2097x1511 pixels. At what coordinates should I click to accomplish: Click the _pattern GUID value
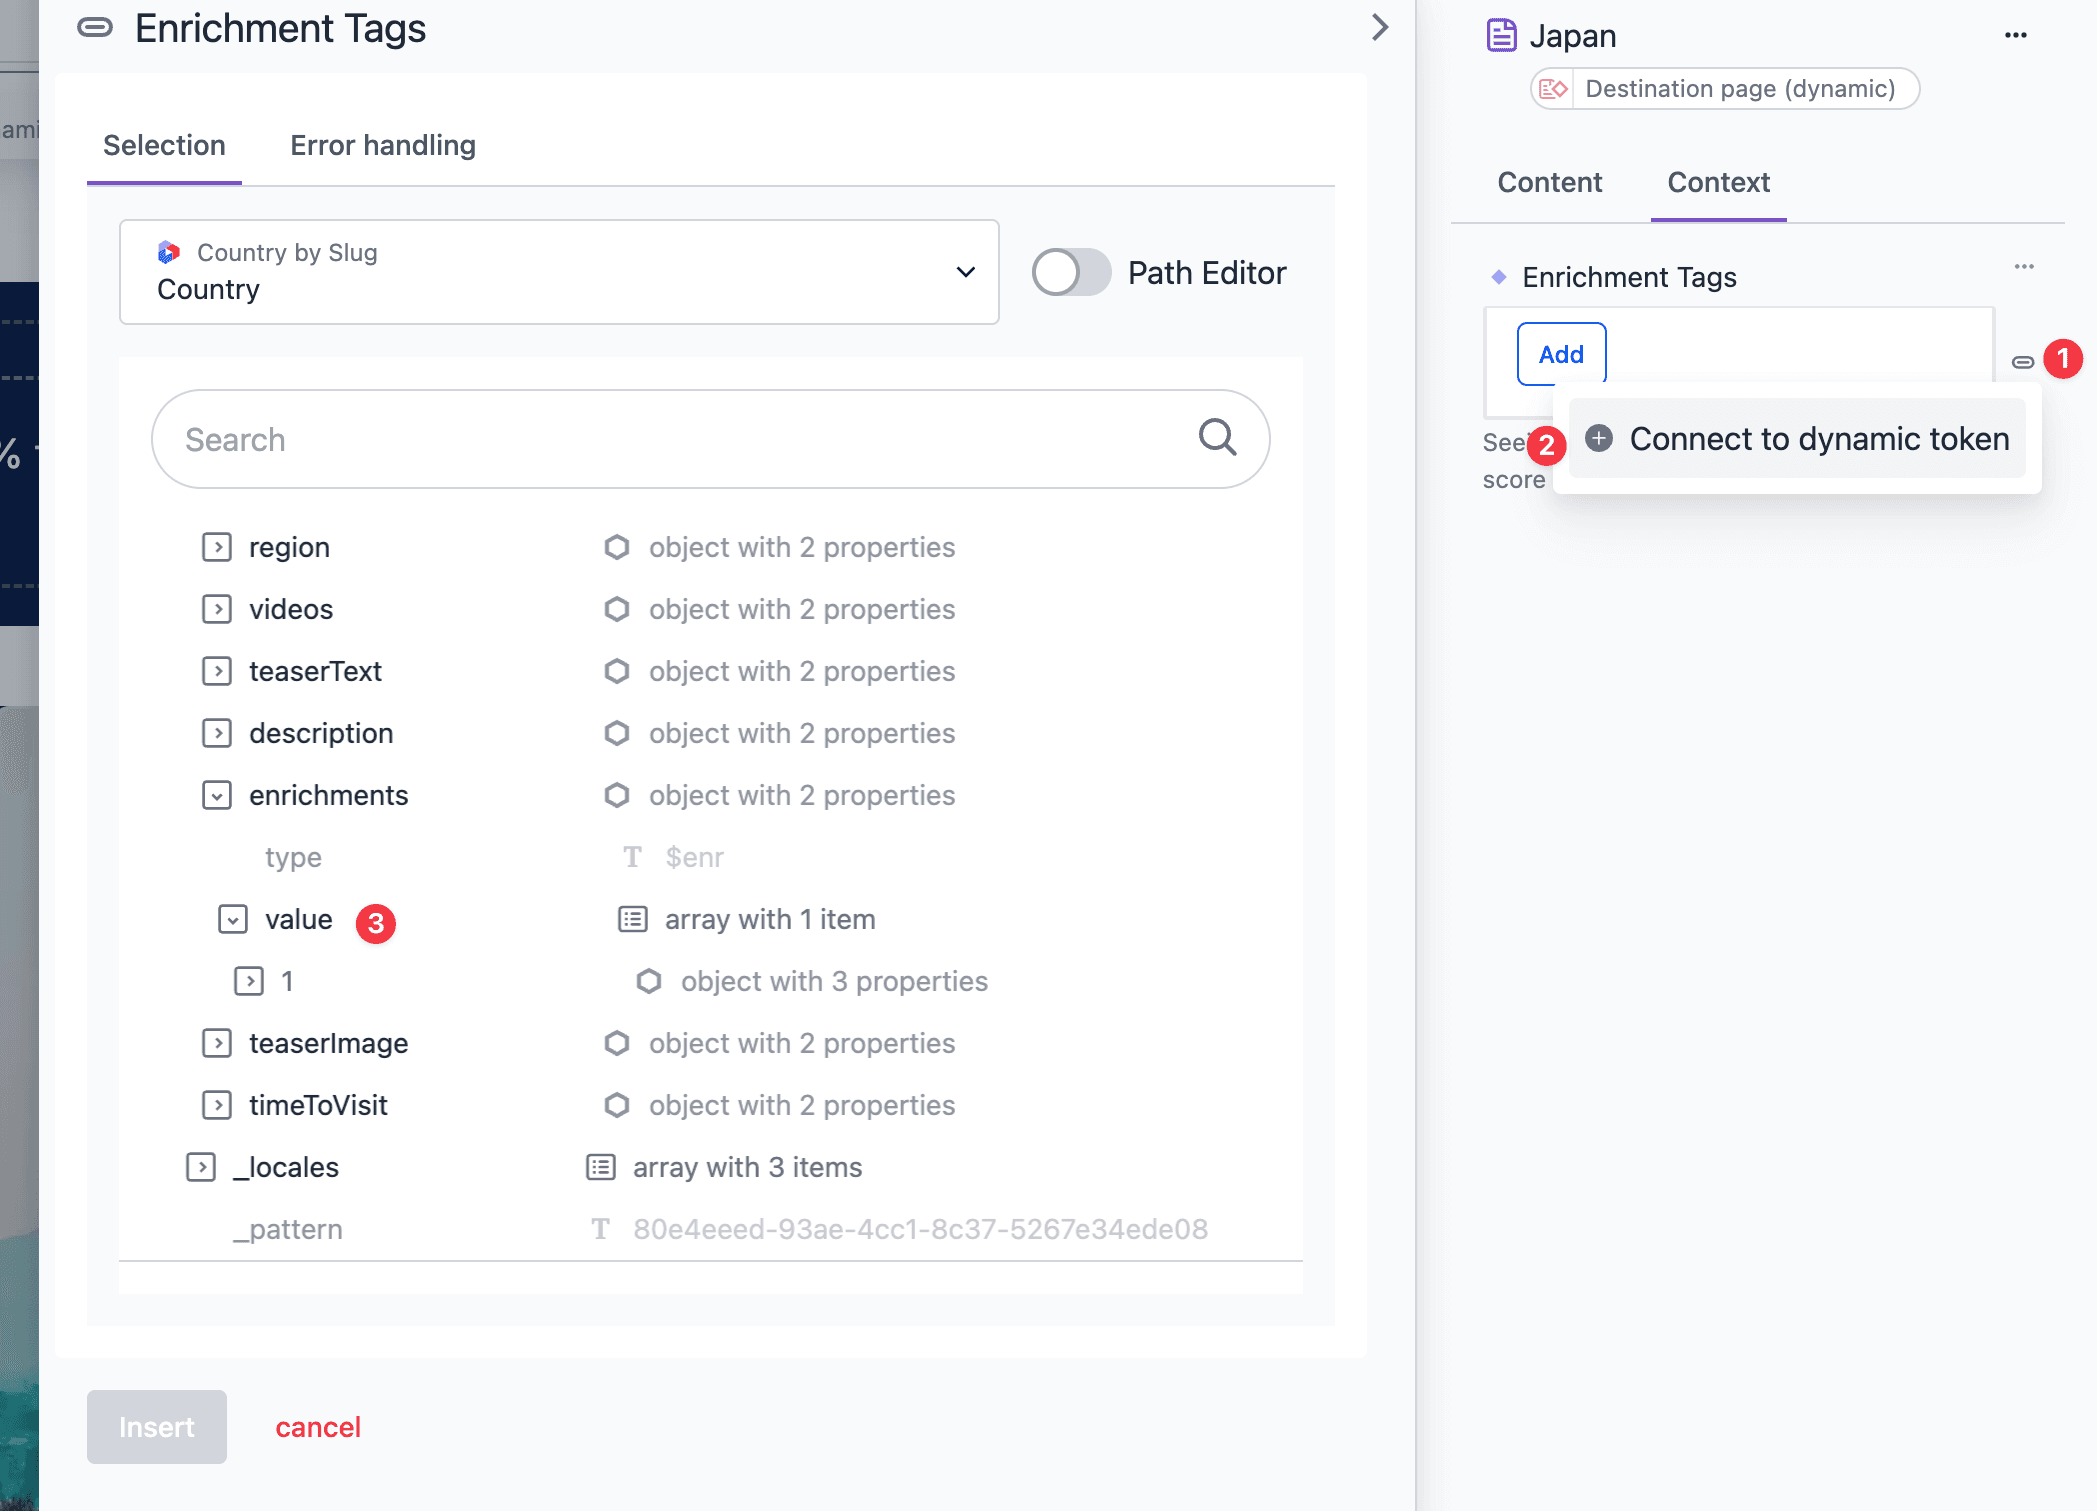pyautogui.click(x=920, y=1229)
